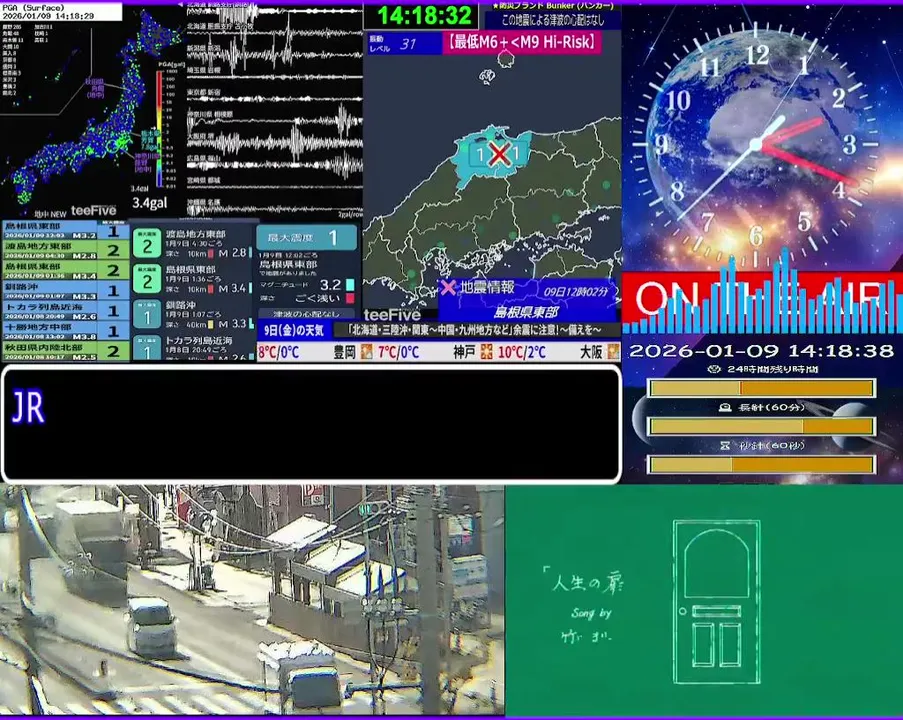Click the snowy street live camera feed
This screenshot has height=720, width=903.
pyautogui.click(x=252, y=600)
